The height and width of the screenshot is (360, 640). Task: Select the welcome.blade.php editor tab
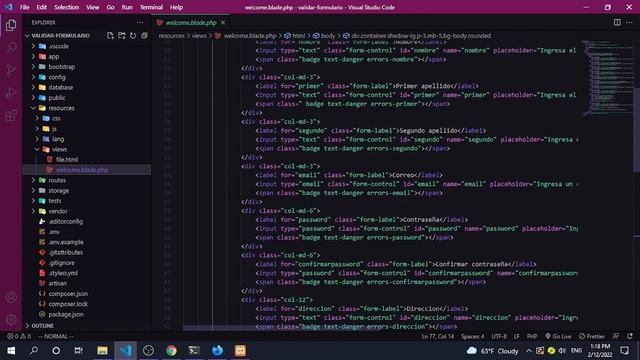191,23
